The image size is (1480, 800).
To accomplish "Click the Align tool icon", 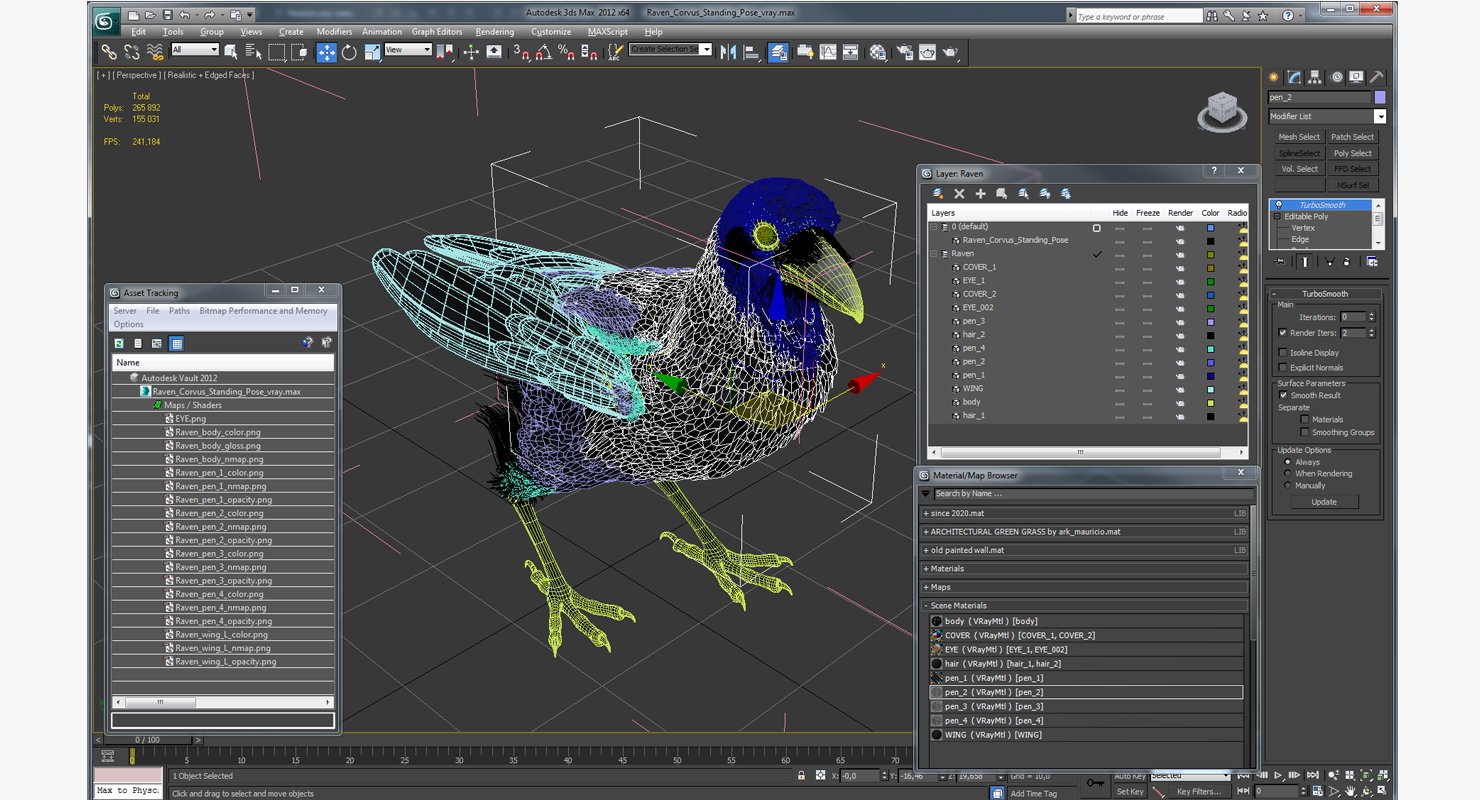I will pyautogui.click(x=752, y=52).
